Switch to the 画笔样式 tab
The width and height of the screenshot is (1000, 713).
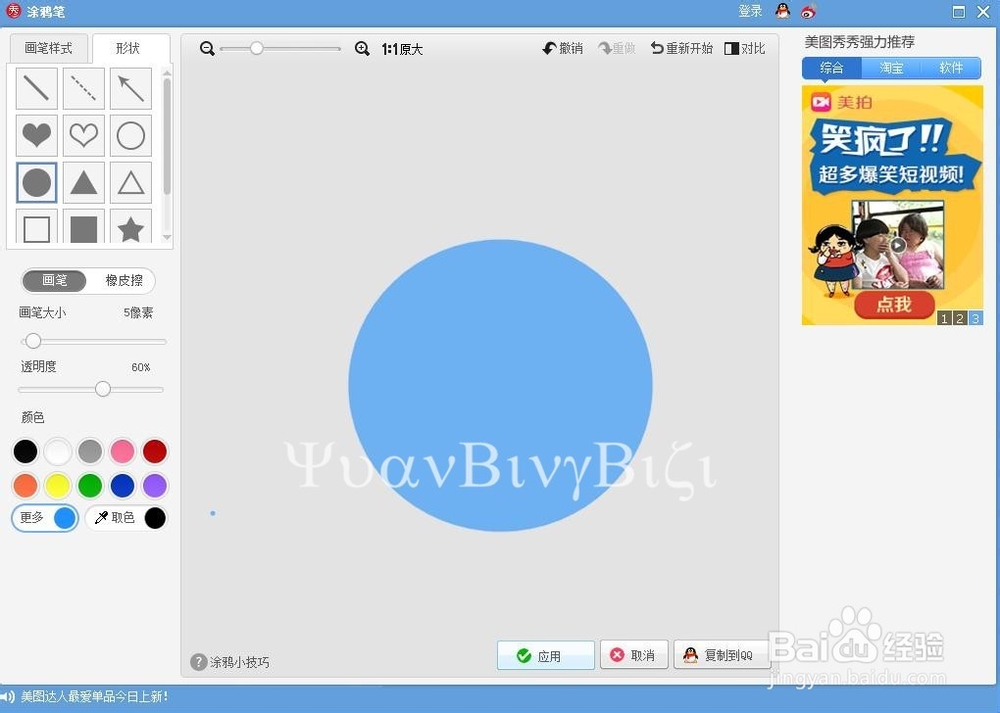(x=48, y=48)
